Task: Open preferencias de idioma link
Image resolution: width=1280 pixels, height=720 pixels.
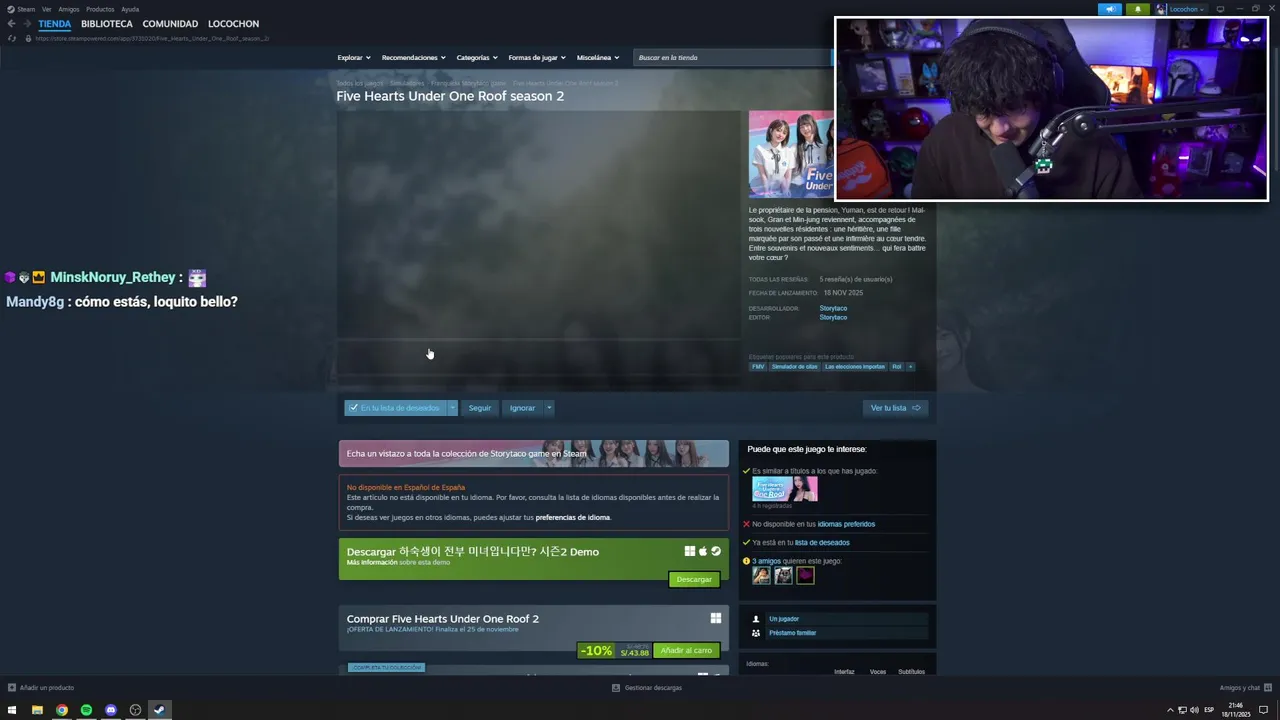Action: point(572,517)
